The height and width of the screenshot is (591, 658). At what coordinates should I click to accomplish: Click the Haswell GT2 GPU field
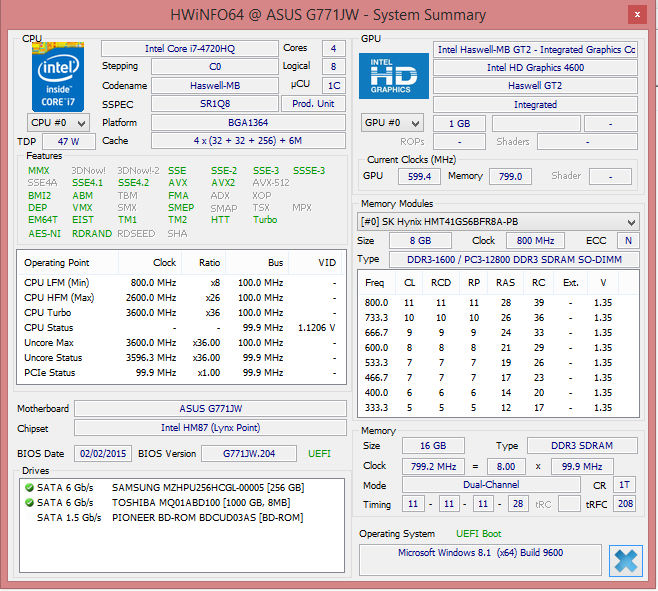pyautogui.click(x=535, y=86)
